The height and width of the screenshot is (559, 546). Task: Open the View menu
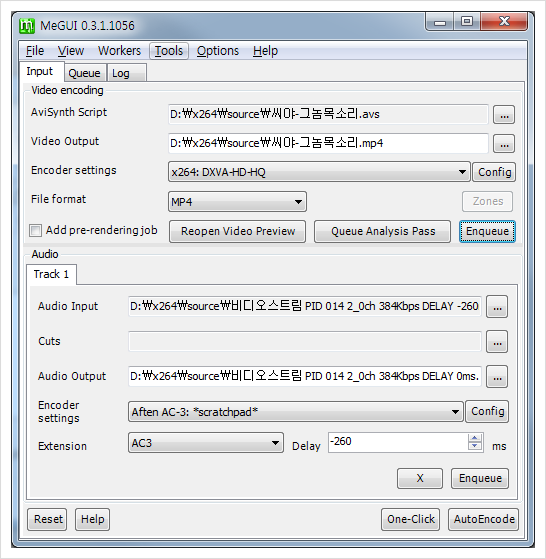click(71, 51)
